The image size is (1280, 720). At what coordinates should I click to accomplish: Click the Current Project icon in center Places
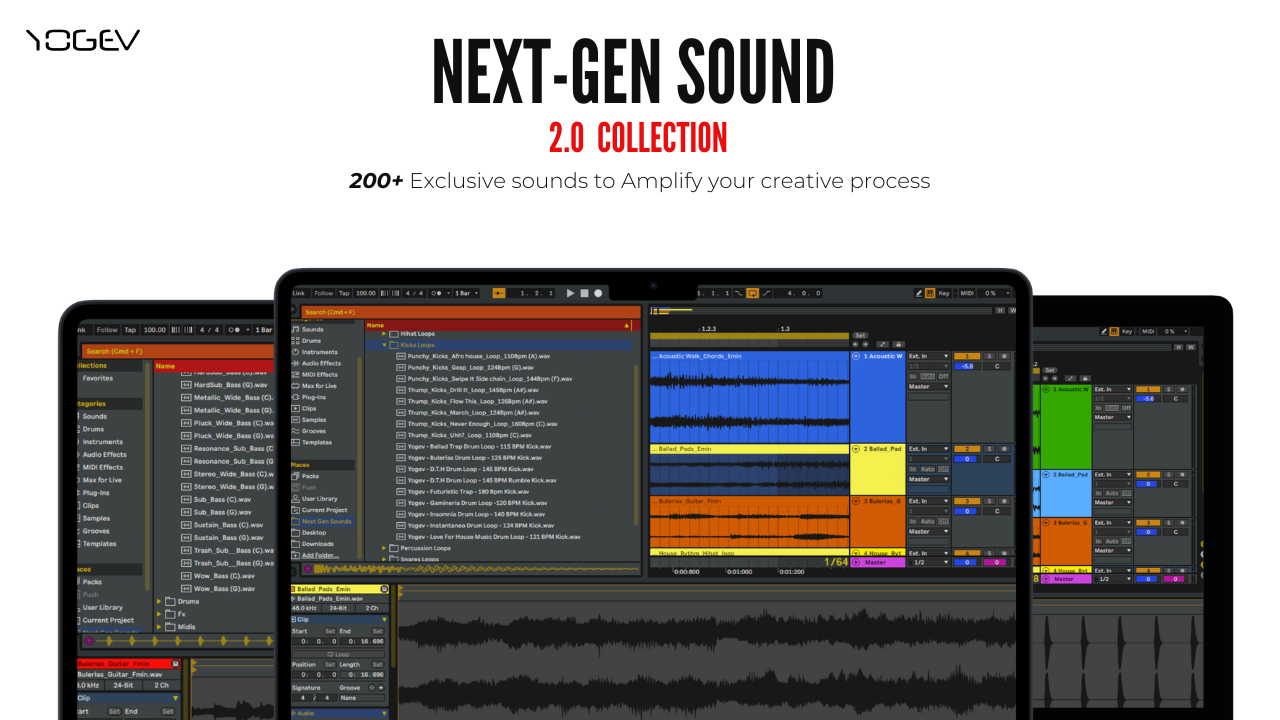tap(295, 510)
